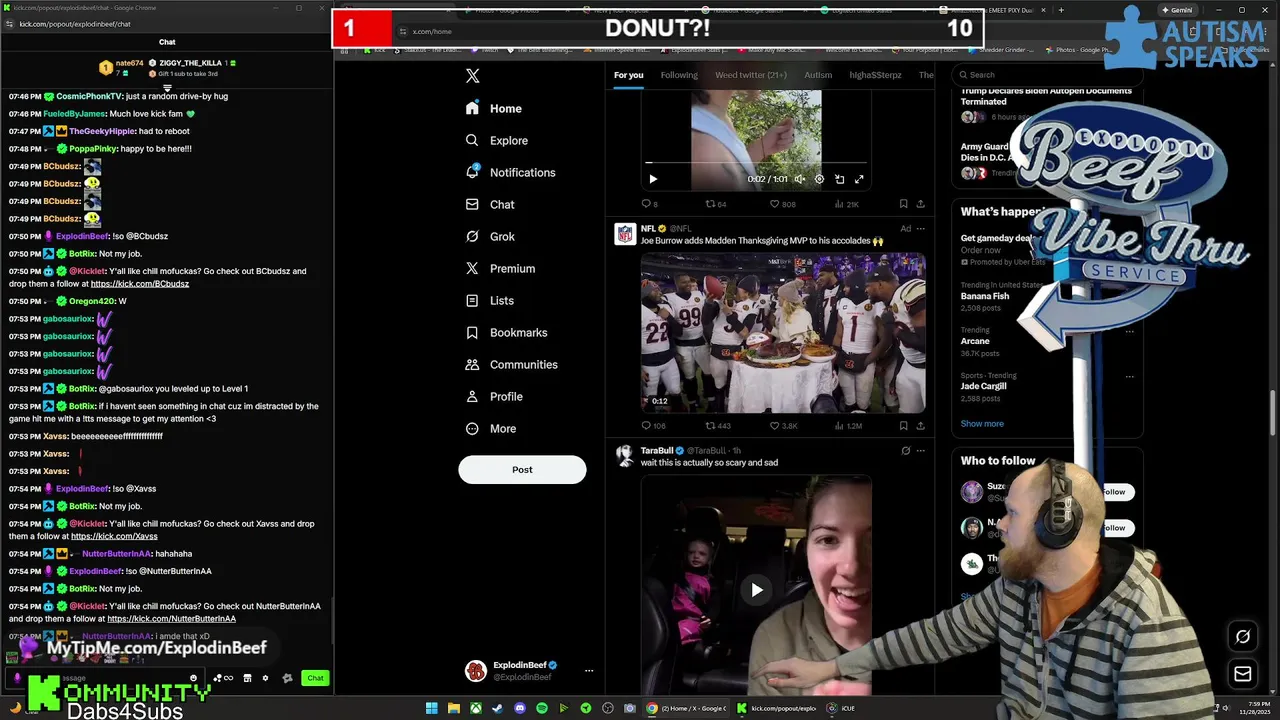Play the top video in the feed
1280x720 pixels.
click(653, 179)
